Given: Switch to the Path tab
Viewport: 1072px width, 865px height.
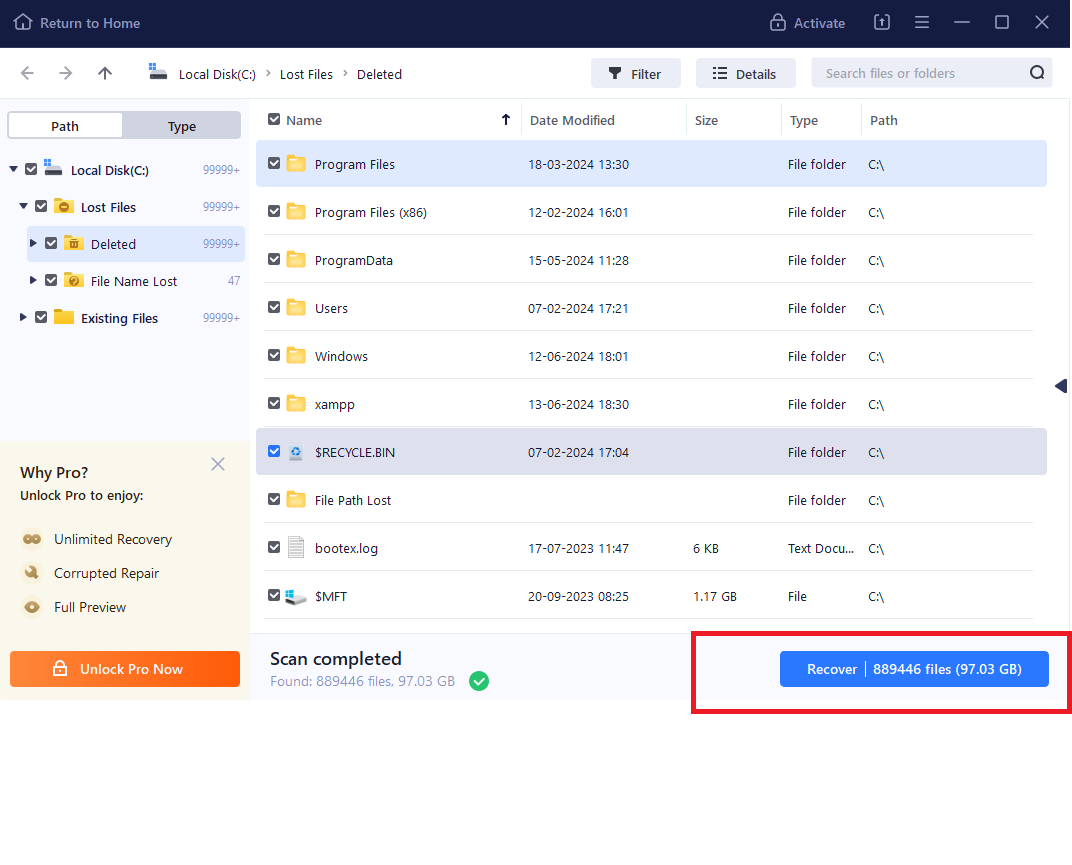Looking at the screenshot, I should 65,126.
